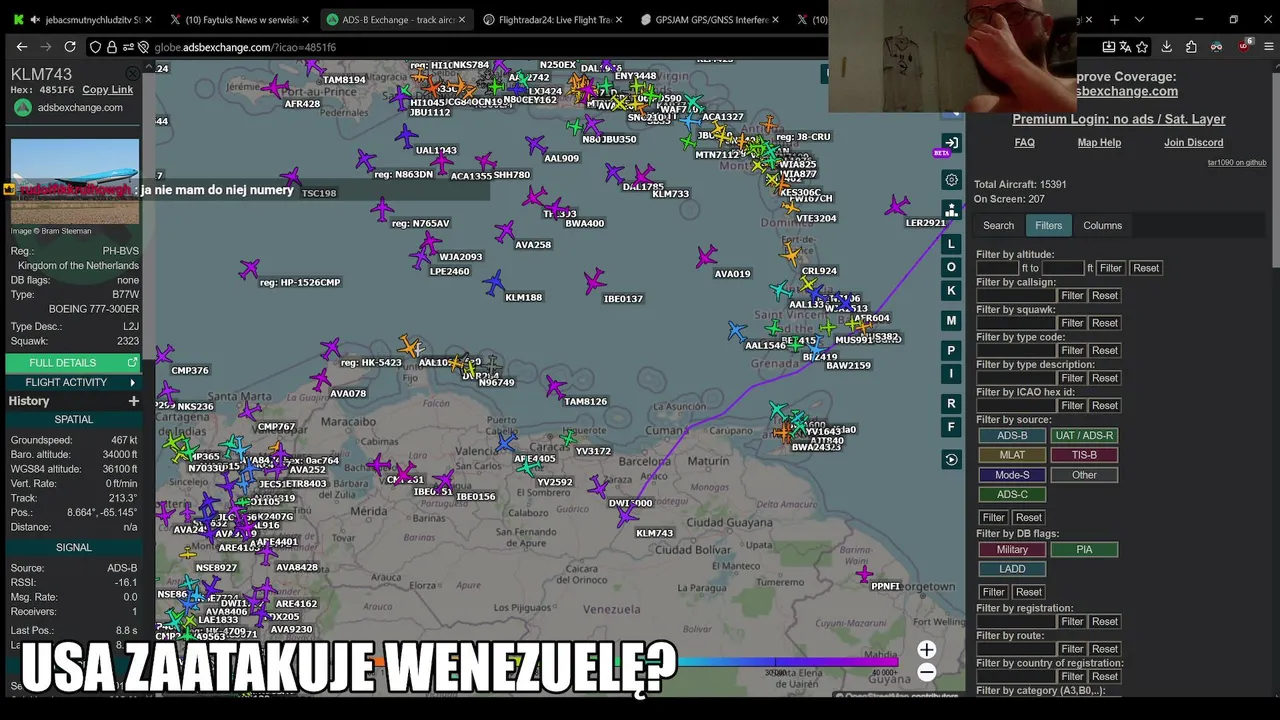The image size is (1280, 720).
Task: Select the IBE0137 aircraft icon
Action: pos(595,280)
